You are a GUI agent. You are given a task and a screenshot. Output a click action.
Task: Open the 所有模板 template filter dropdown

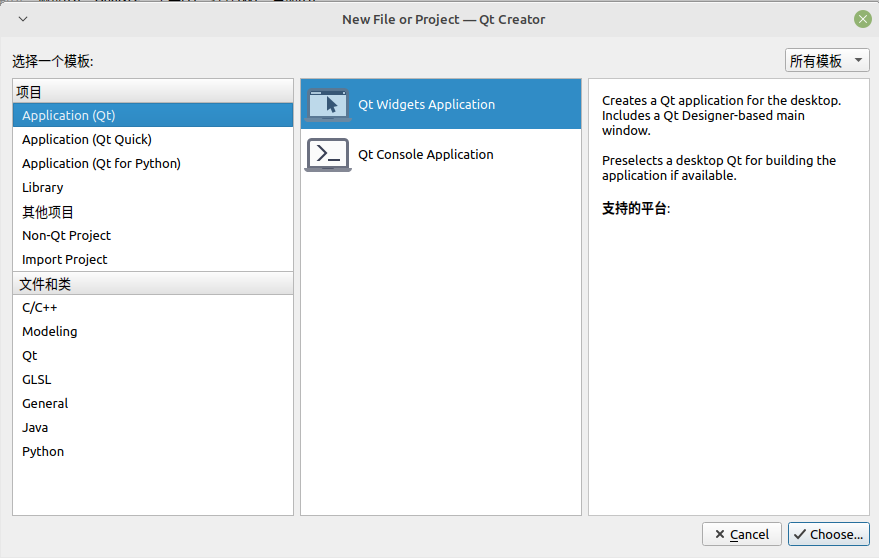coord(826,61)
